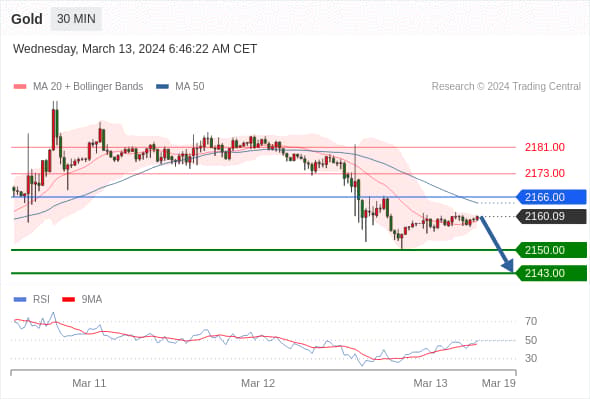Click the blue downward forecast arrow
The height and width of the screenshot is (400, 590).
(497, 244)
